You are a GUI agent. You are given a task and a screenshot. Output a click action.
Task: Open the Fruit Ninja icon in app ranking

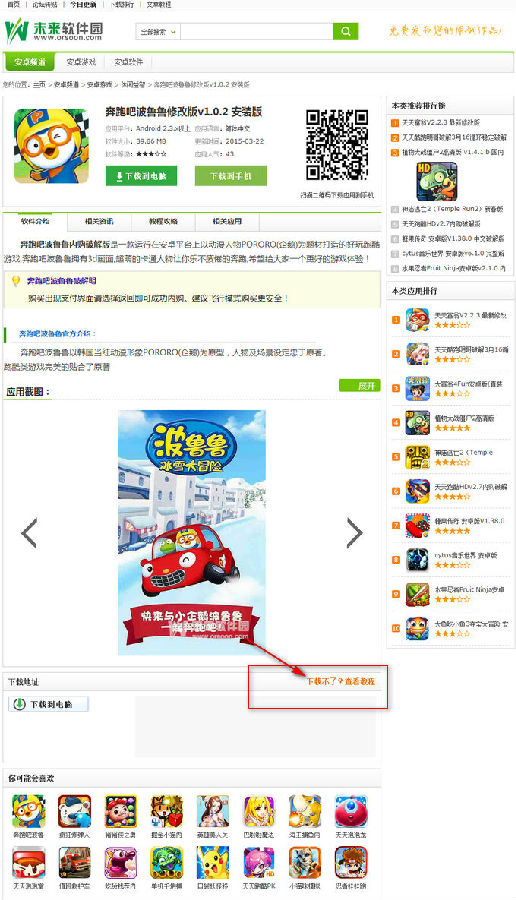point(417,595)
